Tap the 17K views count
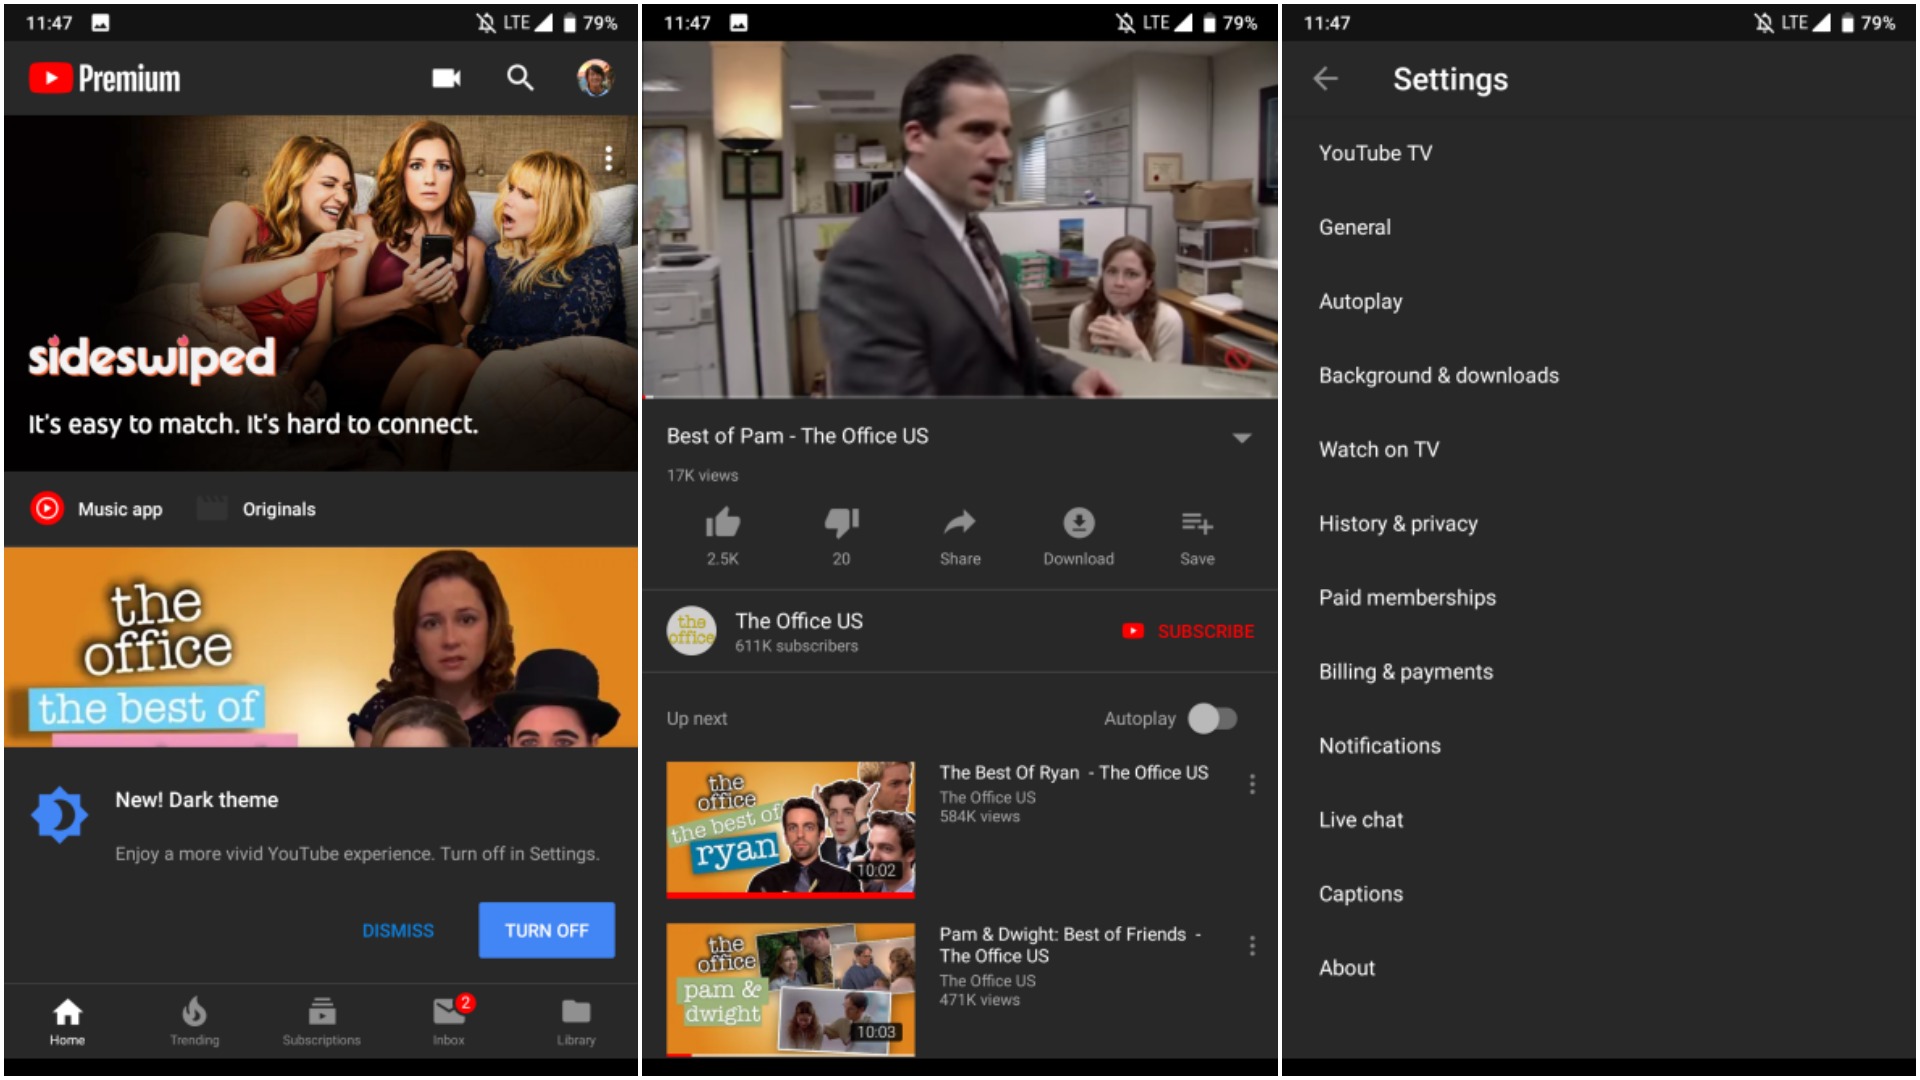Screen dimensions: 1920x1080 (x=702, y=475)
